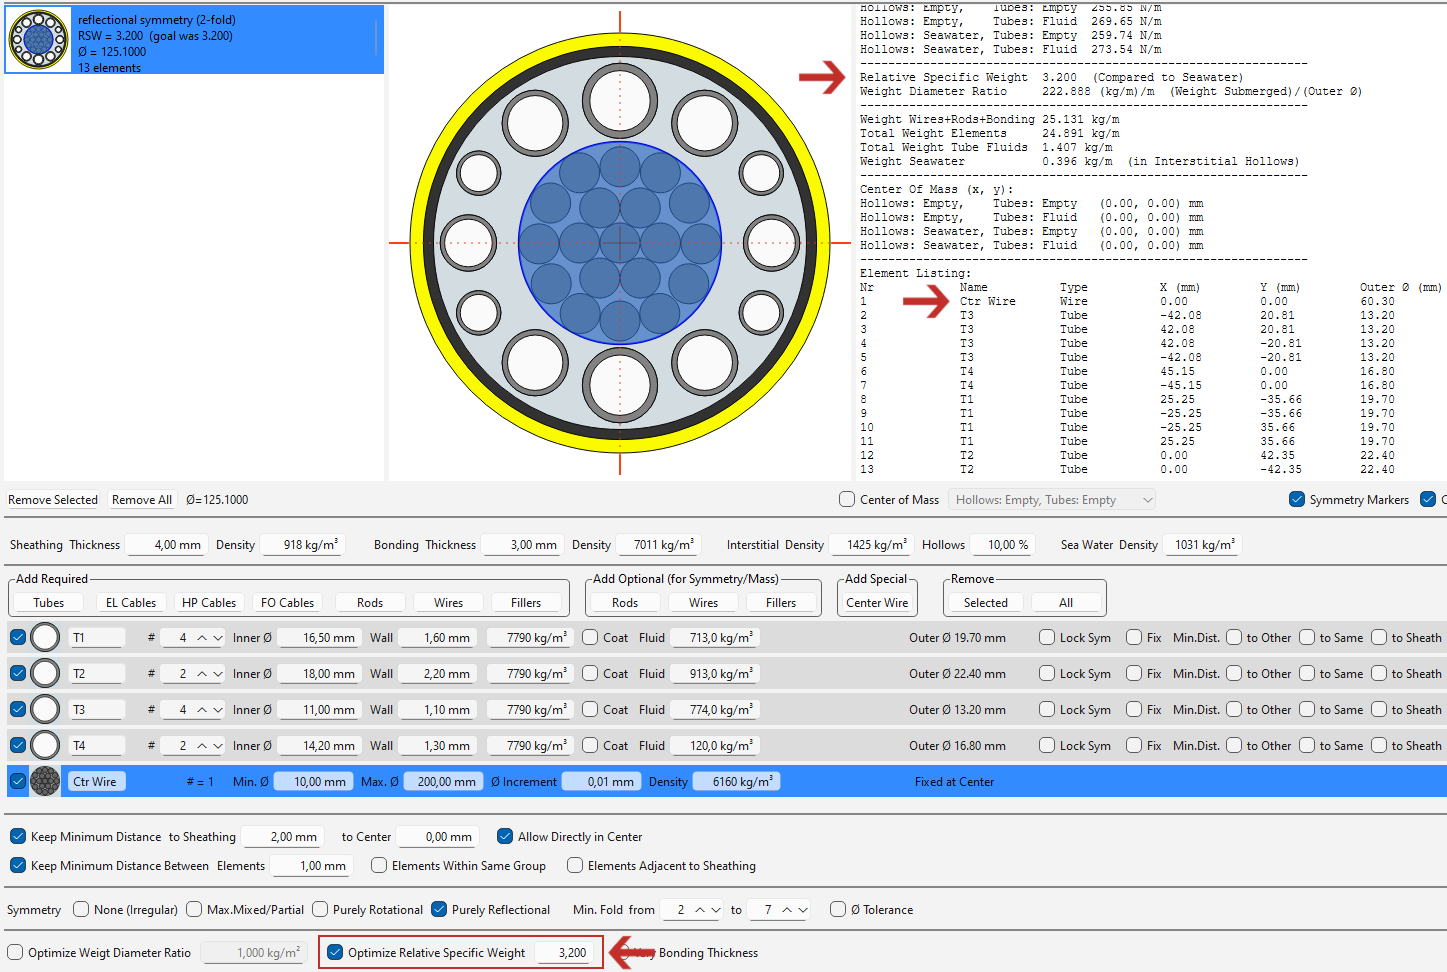Open the Min. Fold to dropdown
Image resolution: width=1447 pixels, height=972 pixels.
[803, 909]
